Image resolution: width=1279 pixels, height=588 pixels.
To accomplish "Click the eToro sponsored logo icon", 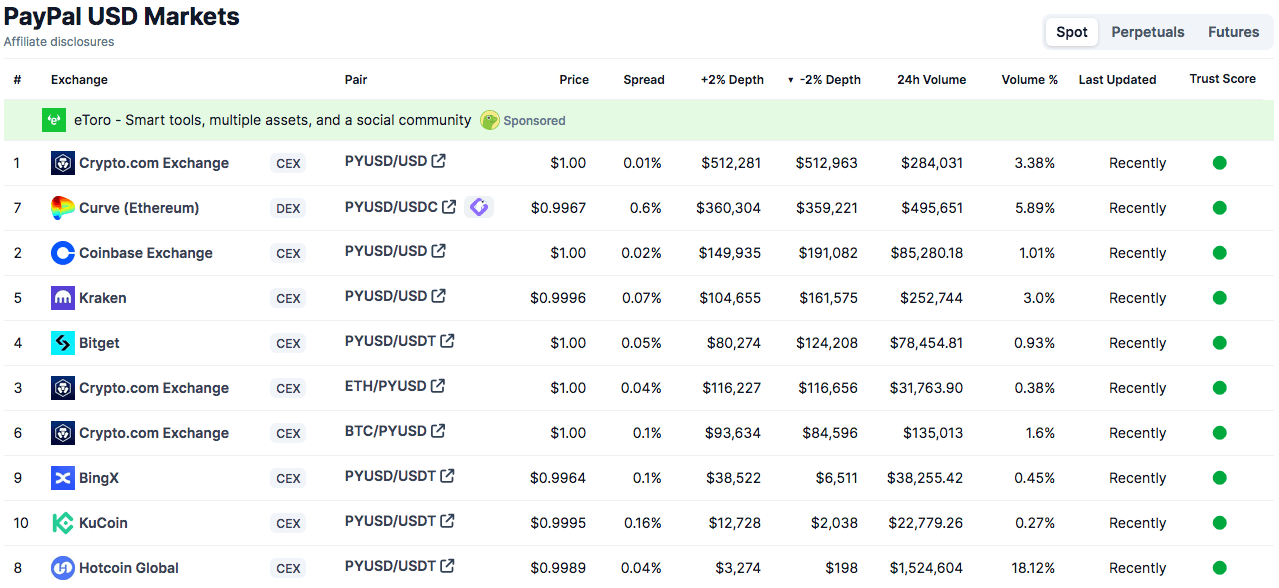I will [54, 120].
